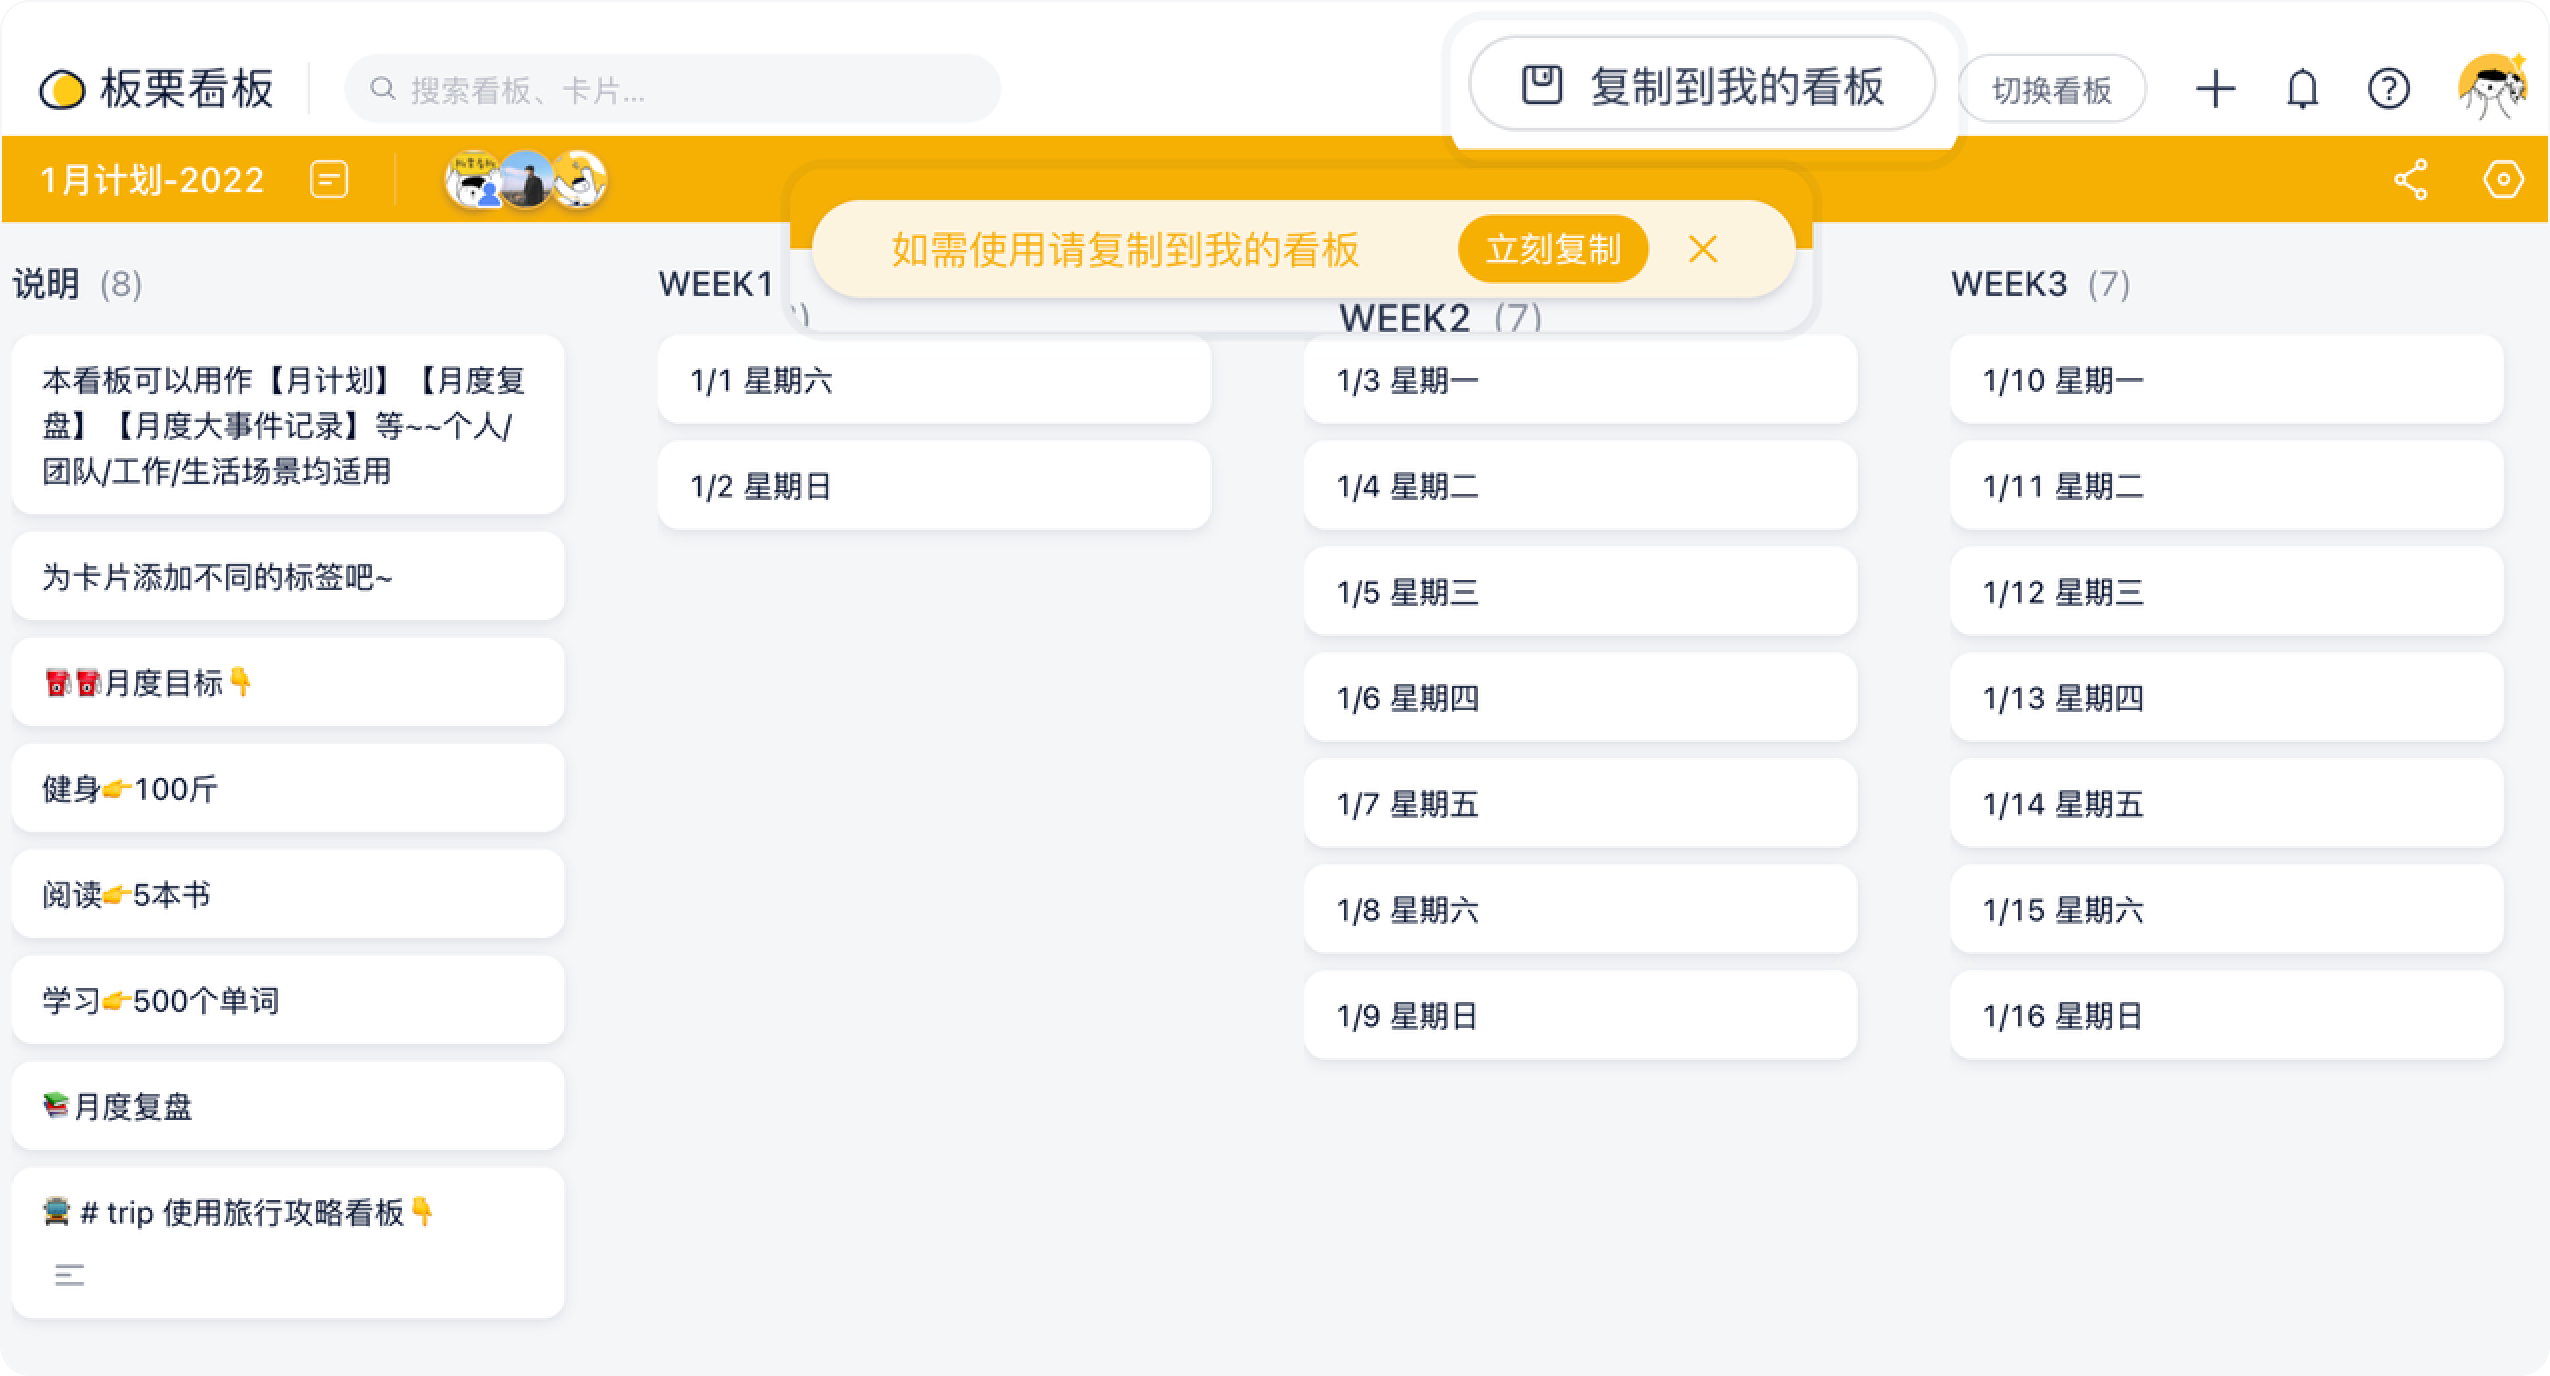
Task: Open the help question mark icon
Action: [2388, 90]
